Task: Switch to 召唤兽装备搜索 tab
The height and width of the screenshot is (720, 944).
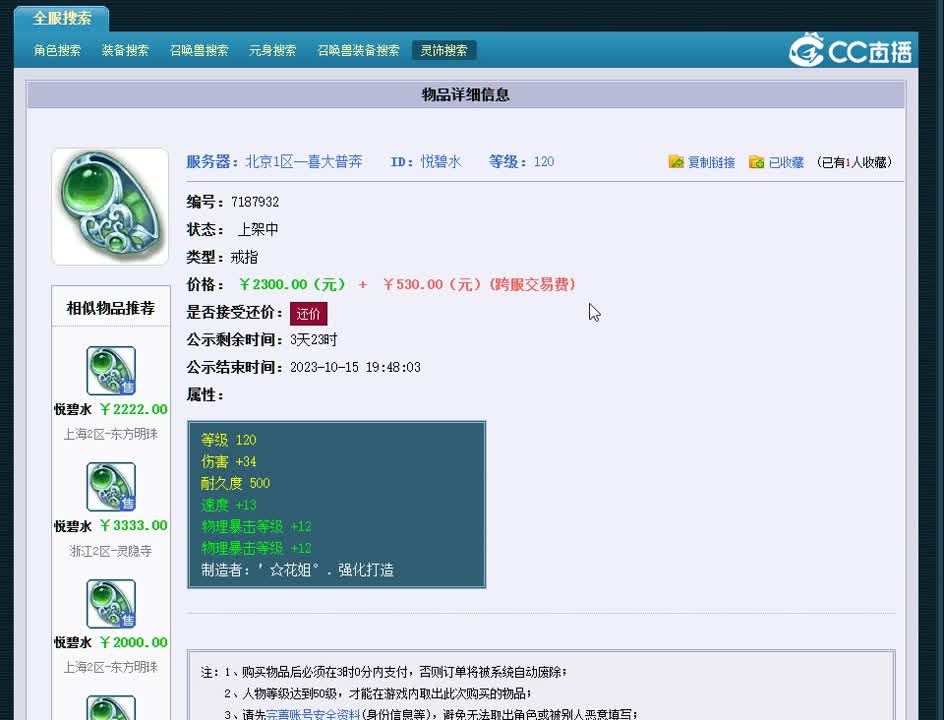Action: tap(358, 51)
